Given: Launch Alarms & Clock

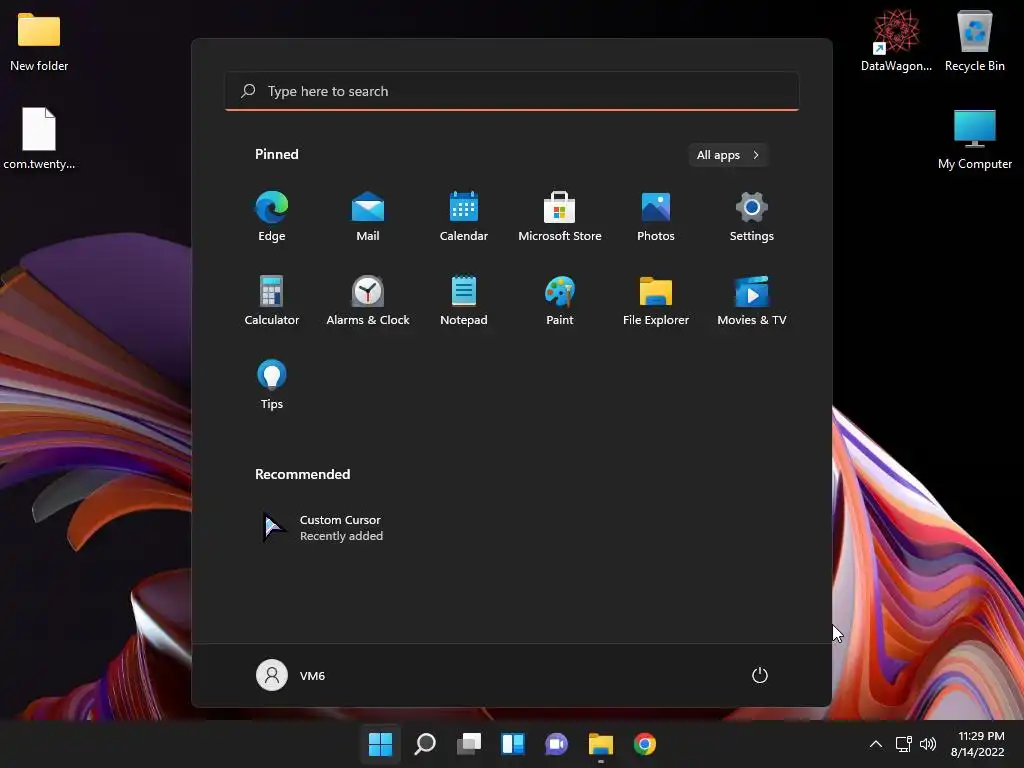Looking at the screenshot, I should click(x=368, y=300).
